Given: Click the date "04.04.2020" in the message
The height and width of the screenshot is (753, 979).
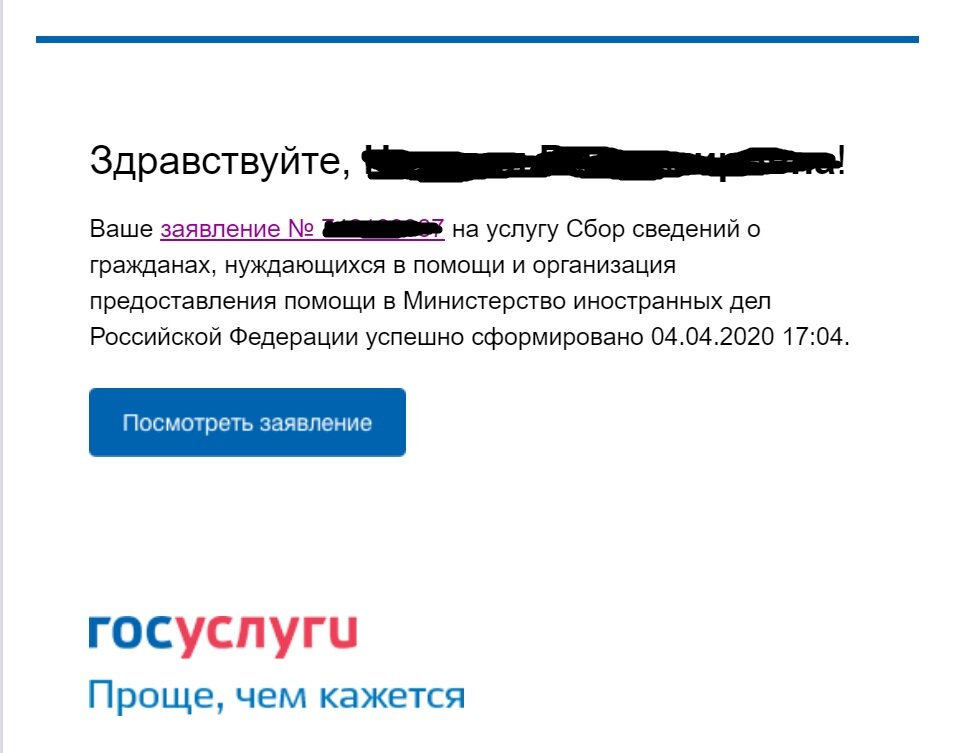Looking at the screenshot, I should [712, 337].
